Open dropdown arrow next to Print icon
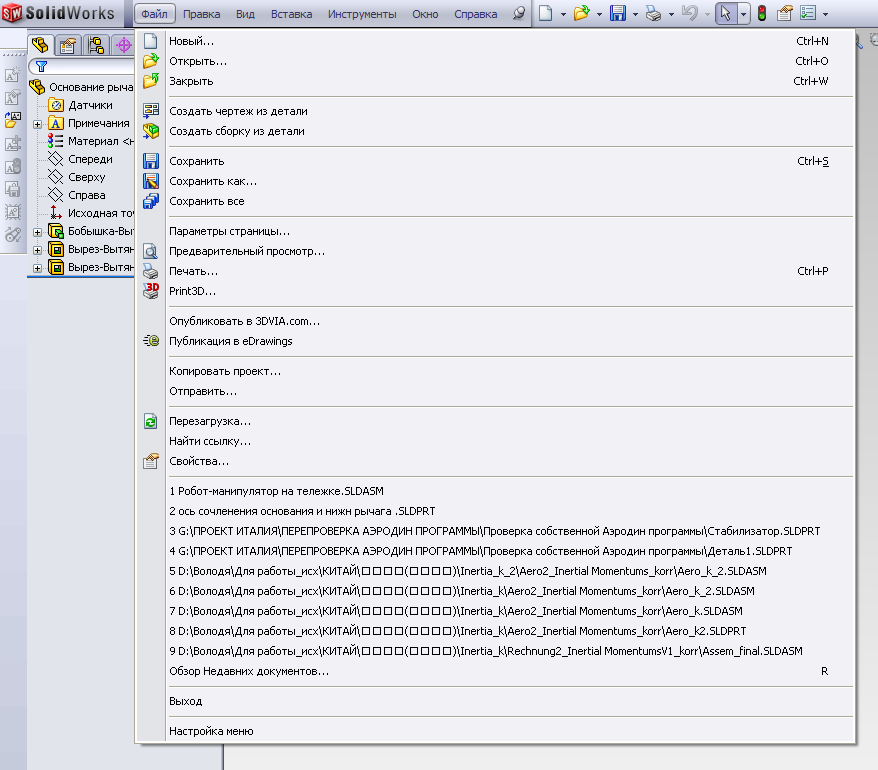878x770 pixels. (671, 14)
